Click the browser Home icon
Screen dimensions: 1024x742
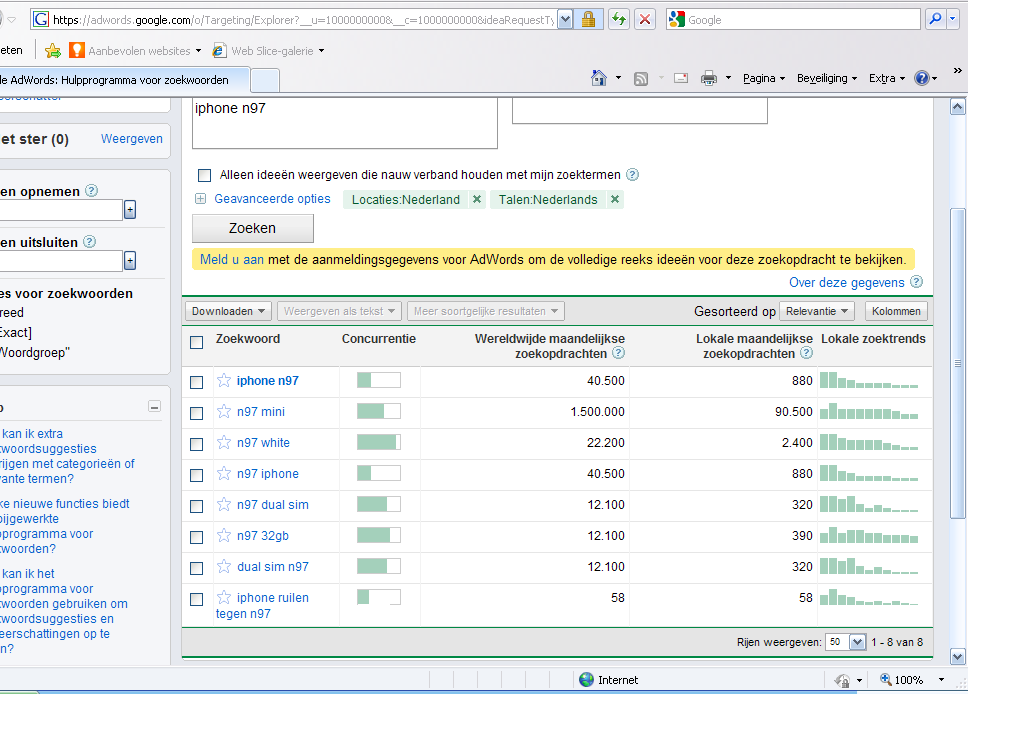pyautogui.click(x=598, y=78)
